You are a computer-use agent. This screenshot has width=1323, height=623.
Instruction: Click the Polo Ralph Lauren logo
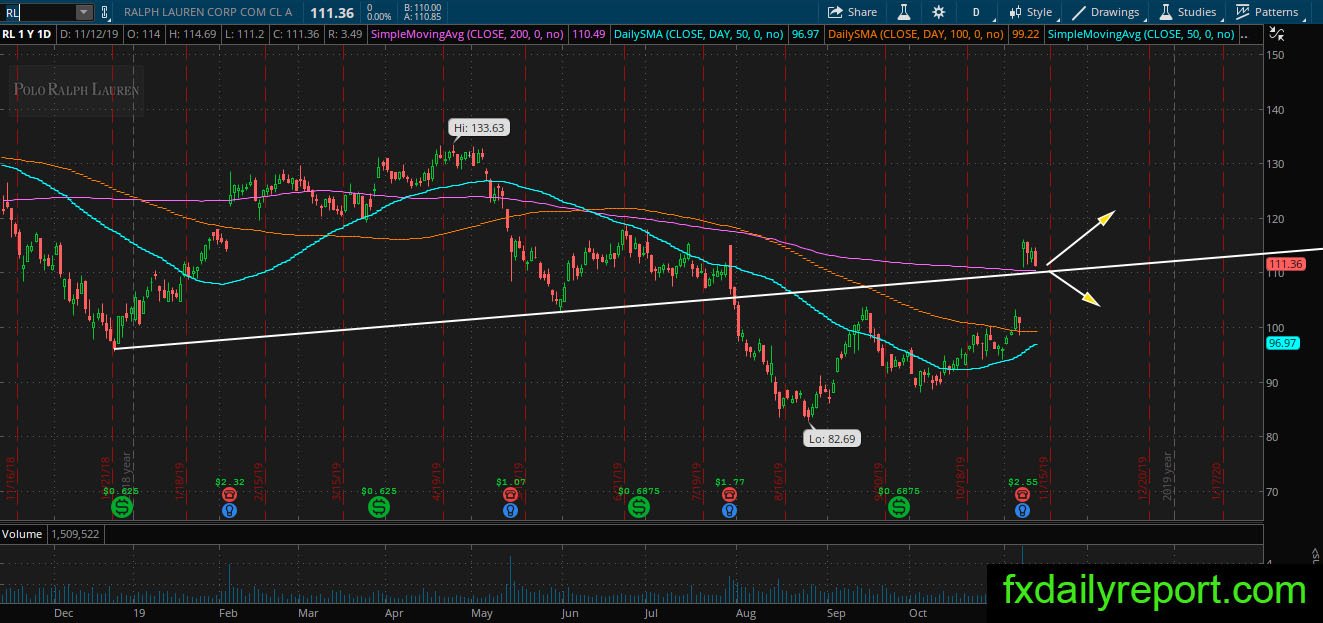[76, 90]
